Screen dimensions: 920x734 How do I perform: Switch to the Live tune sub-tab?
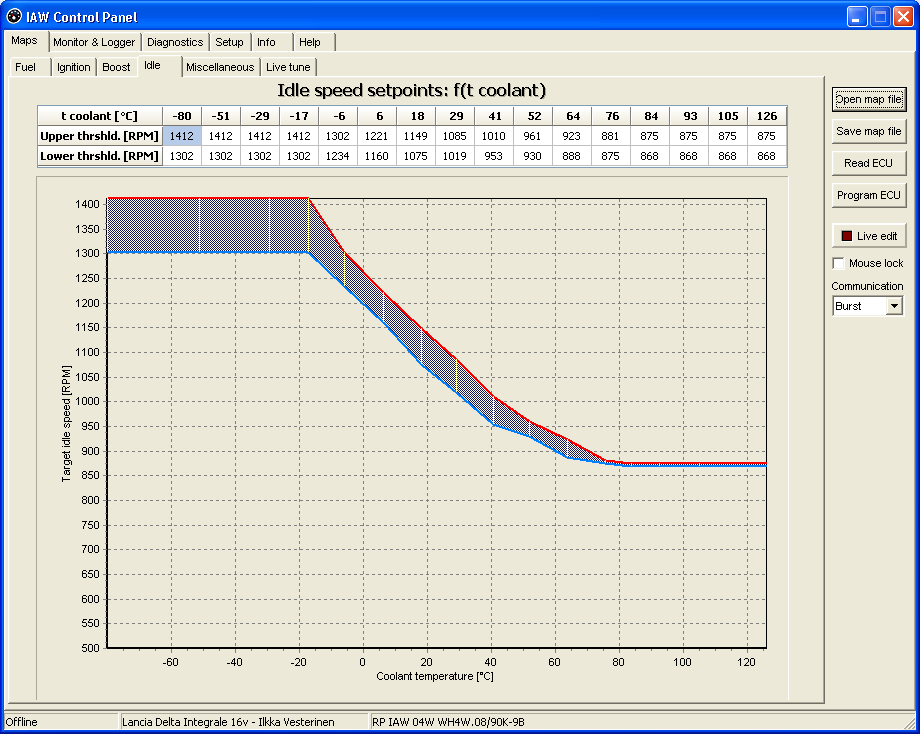pos(288,67)
